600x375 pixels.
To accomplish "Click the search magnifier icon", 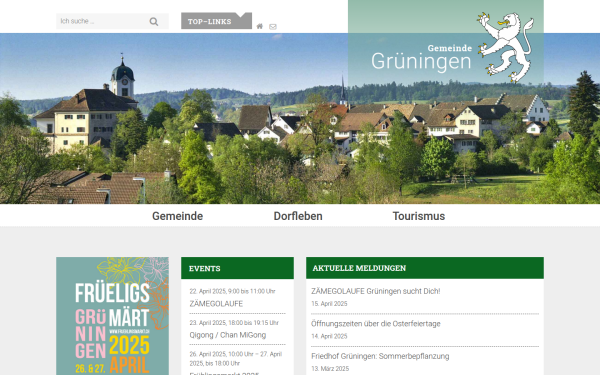I will [154, 21].
